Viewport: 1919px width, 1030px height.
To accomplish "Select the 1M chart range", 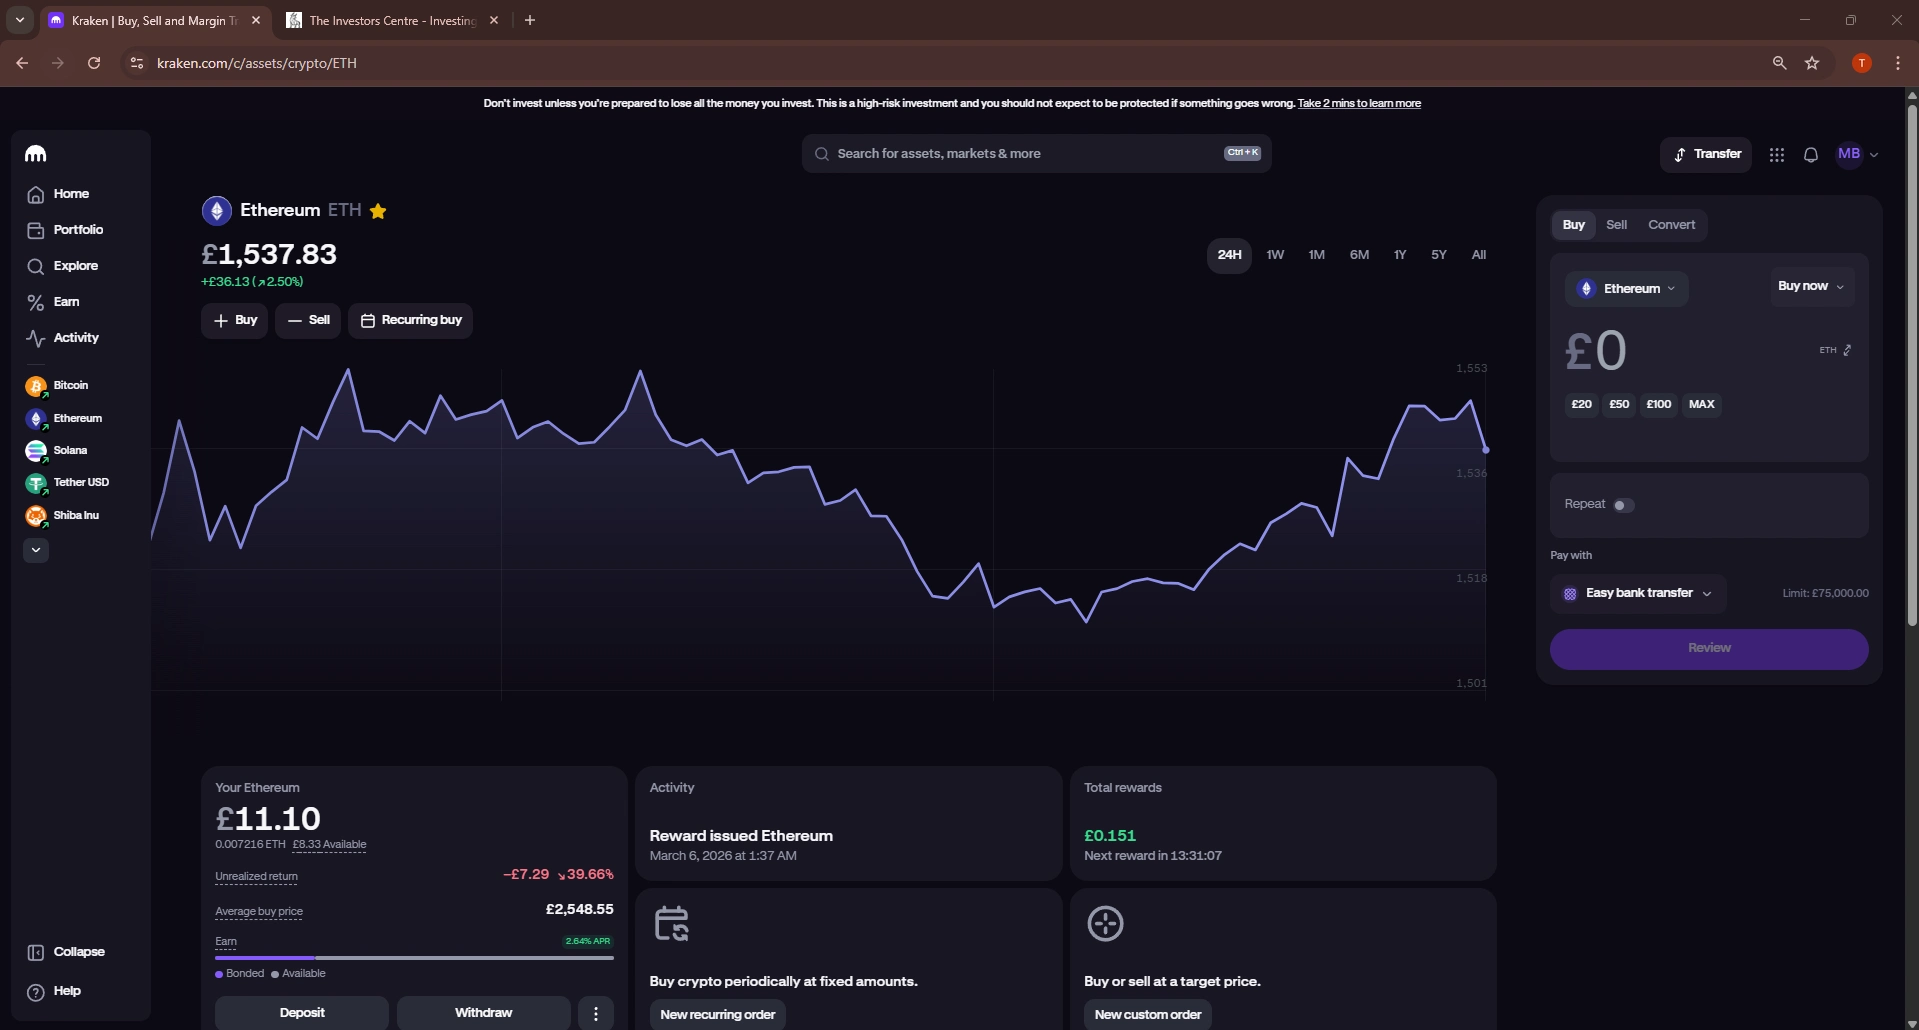I will [x=1316, y=255].
